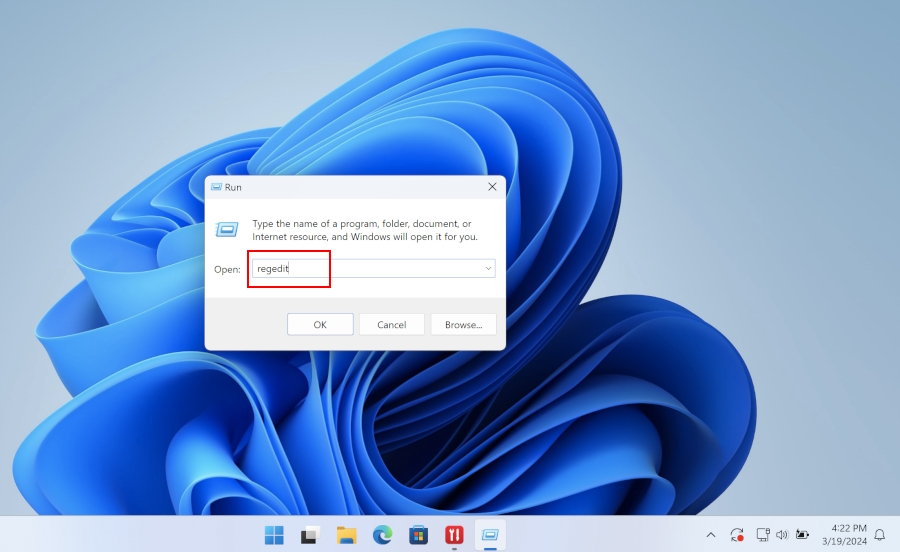Show hidden system tray icons
The width and height of the screenshot is (900, 552).
click(711, 535)
